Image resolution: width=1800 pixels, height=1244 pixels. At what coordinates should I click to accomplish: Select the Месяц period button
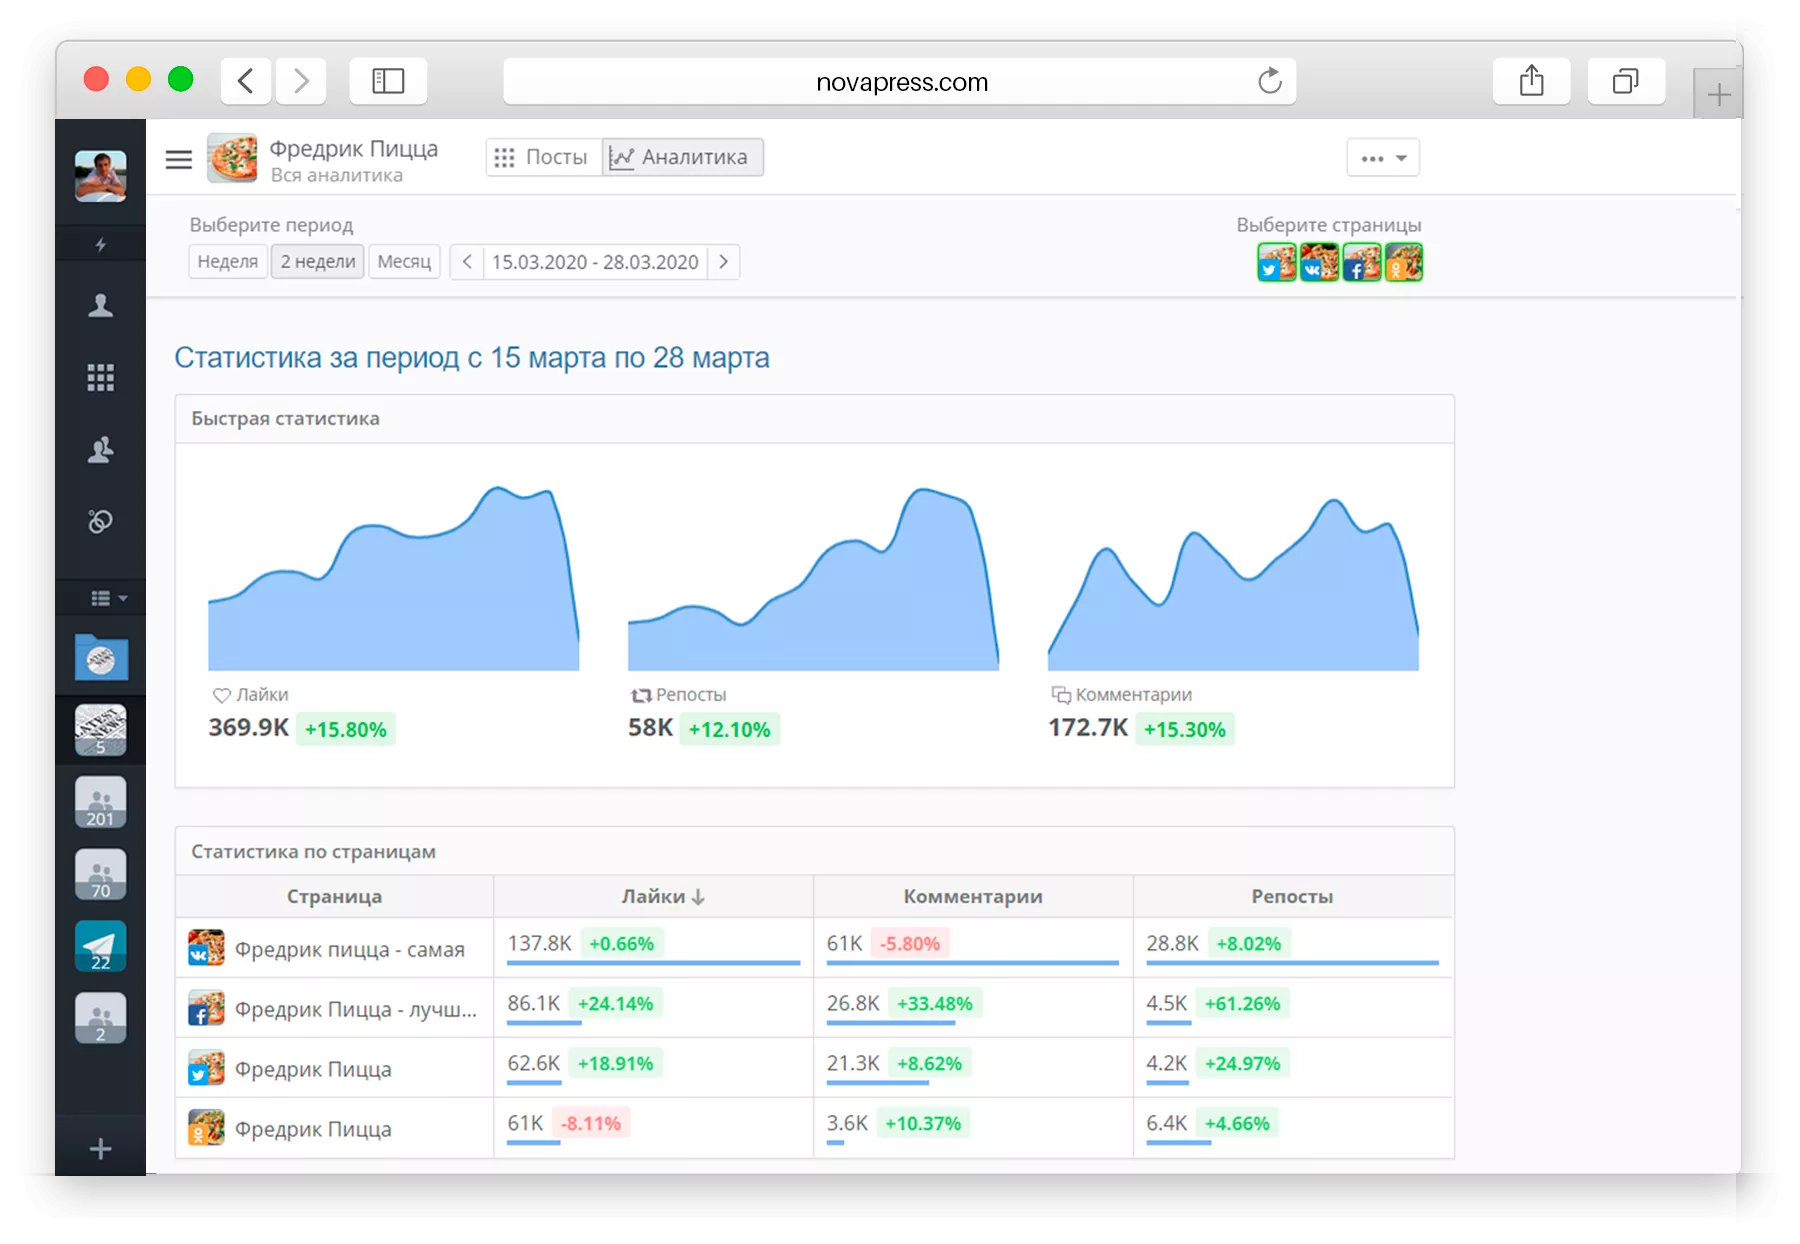tap(404, 262)
